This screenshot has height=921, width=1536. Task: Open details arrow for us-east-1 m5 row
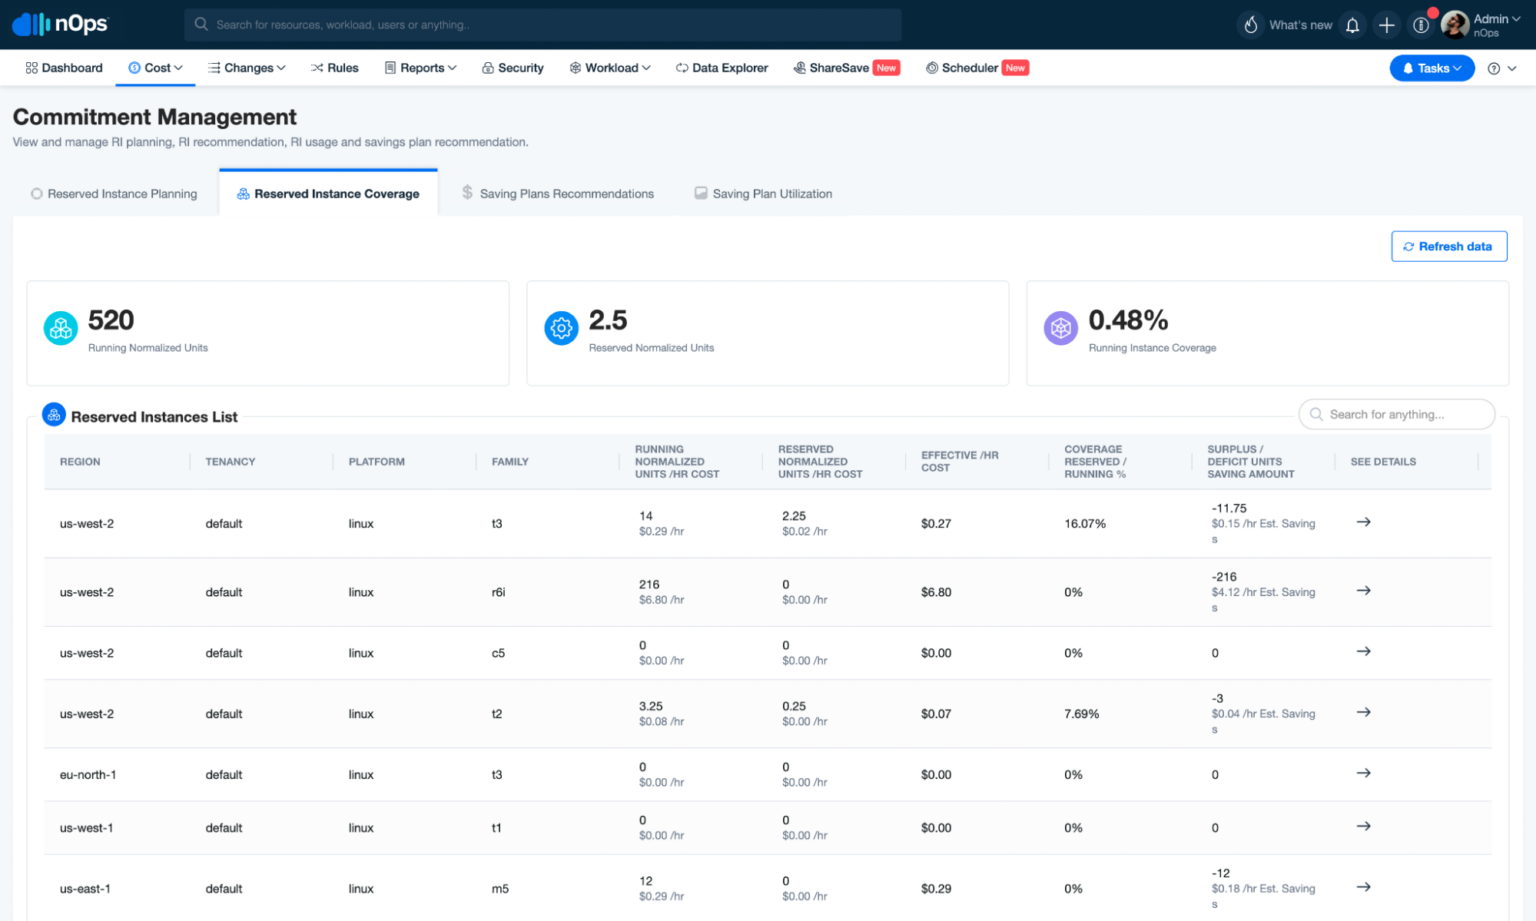1363,886
